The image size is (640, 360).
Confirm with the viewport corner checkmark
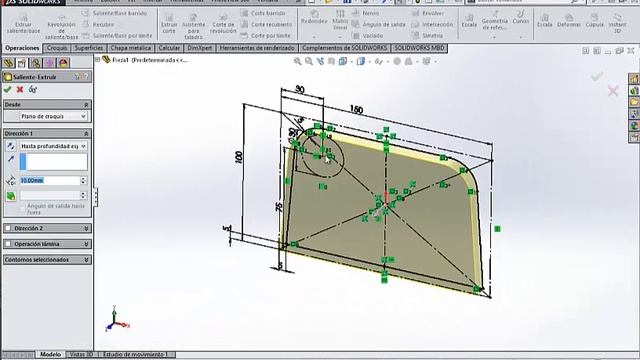pyautogui.click(x=597, y=76)
